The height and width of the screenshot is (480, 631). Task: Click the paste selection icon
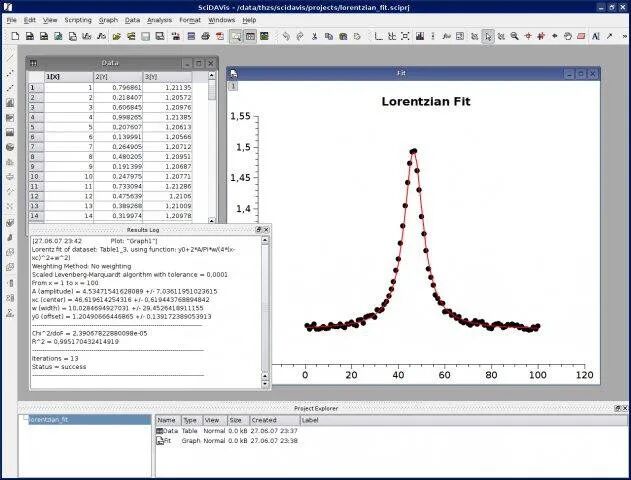343,36
